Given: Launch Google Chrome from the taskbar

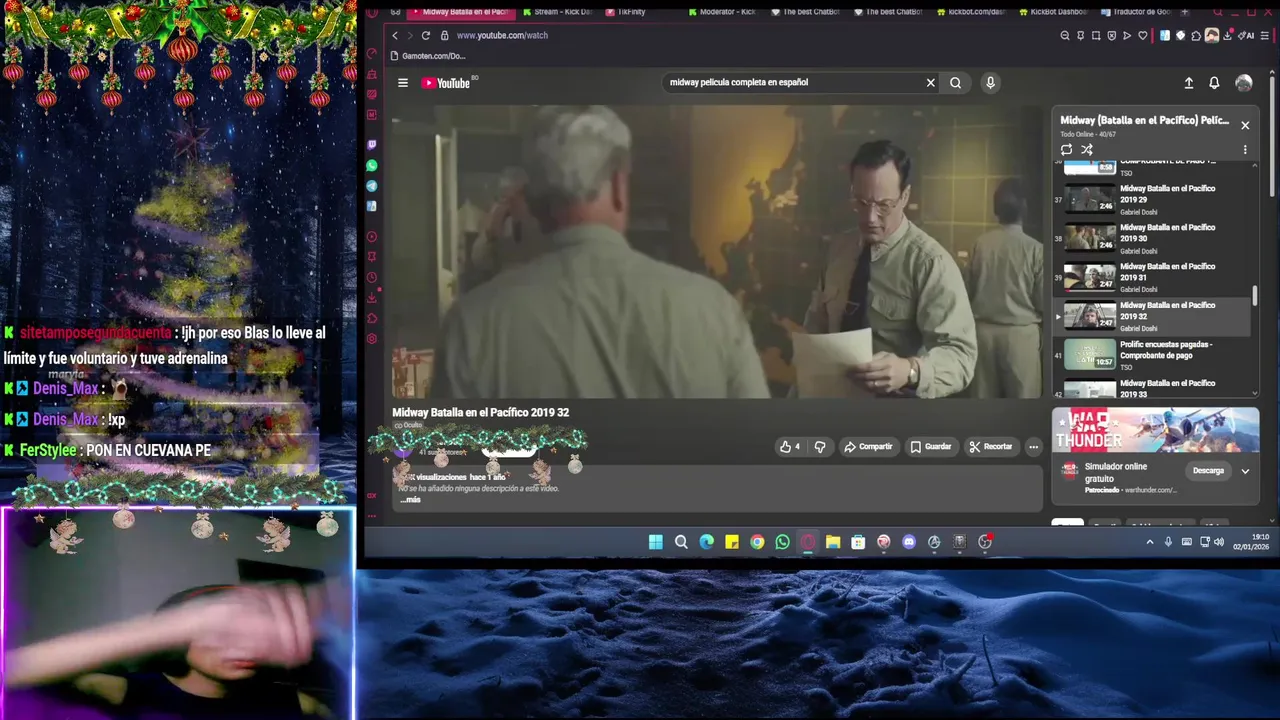Looking at the screenshot, I should coord(757,542).
